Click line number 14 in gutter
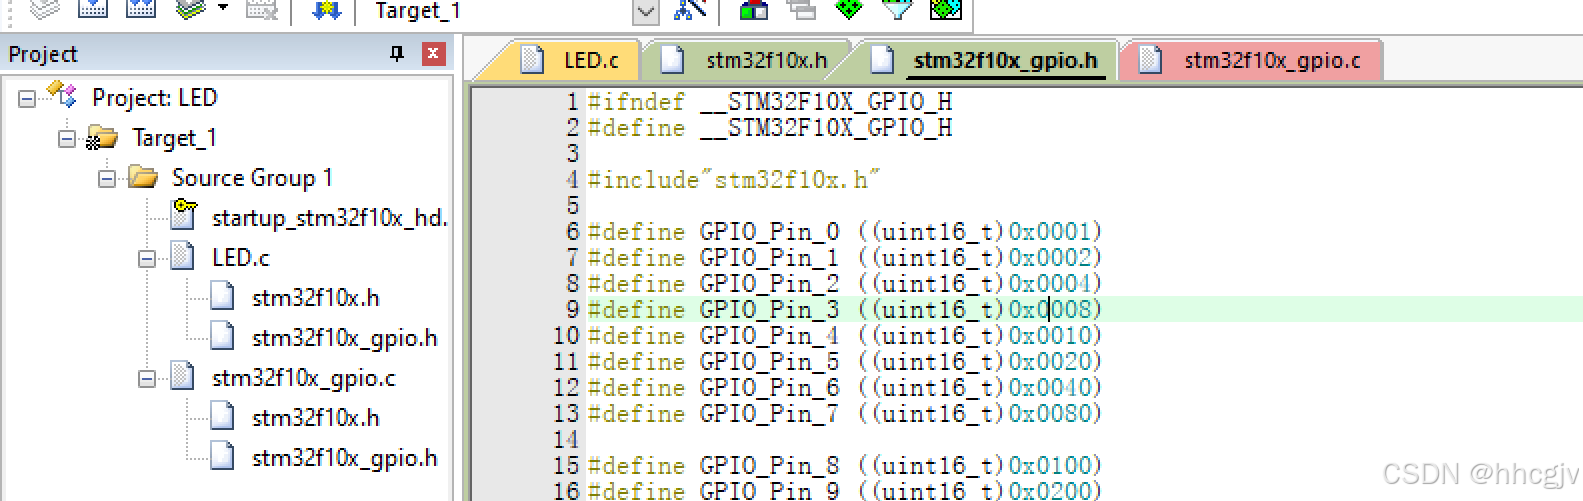Viewport: 1583px width, 501px height. coord(566,440)
